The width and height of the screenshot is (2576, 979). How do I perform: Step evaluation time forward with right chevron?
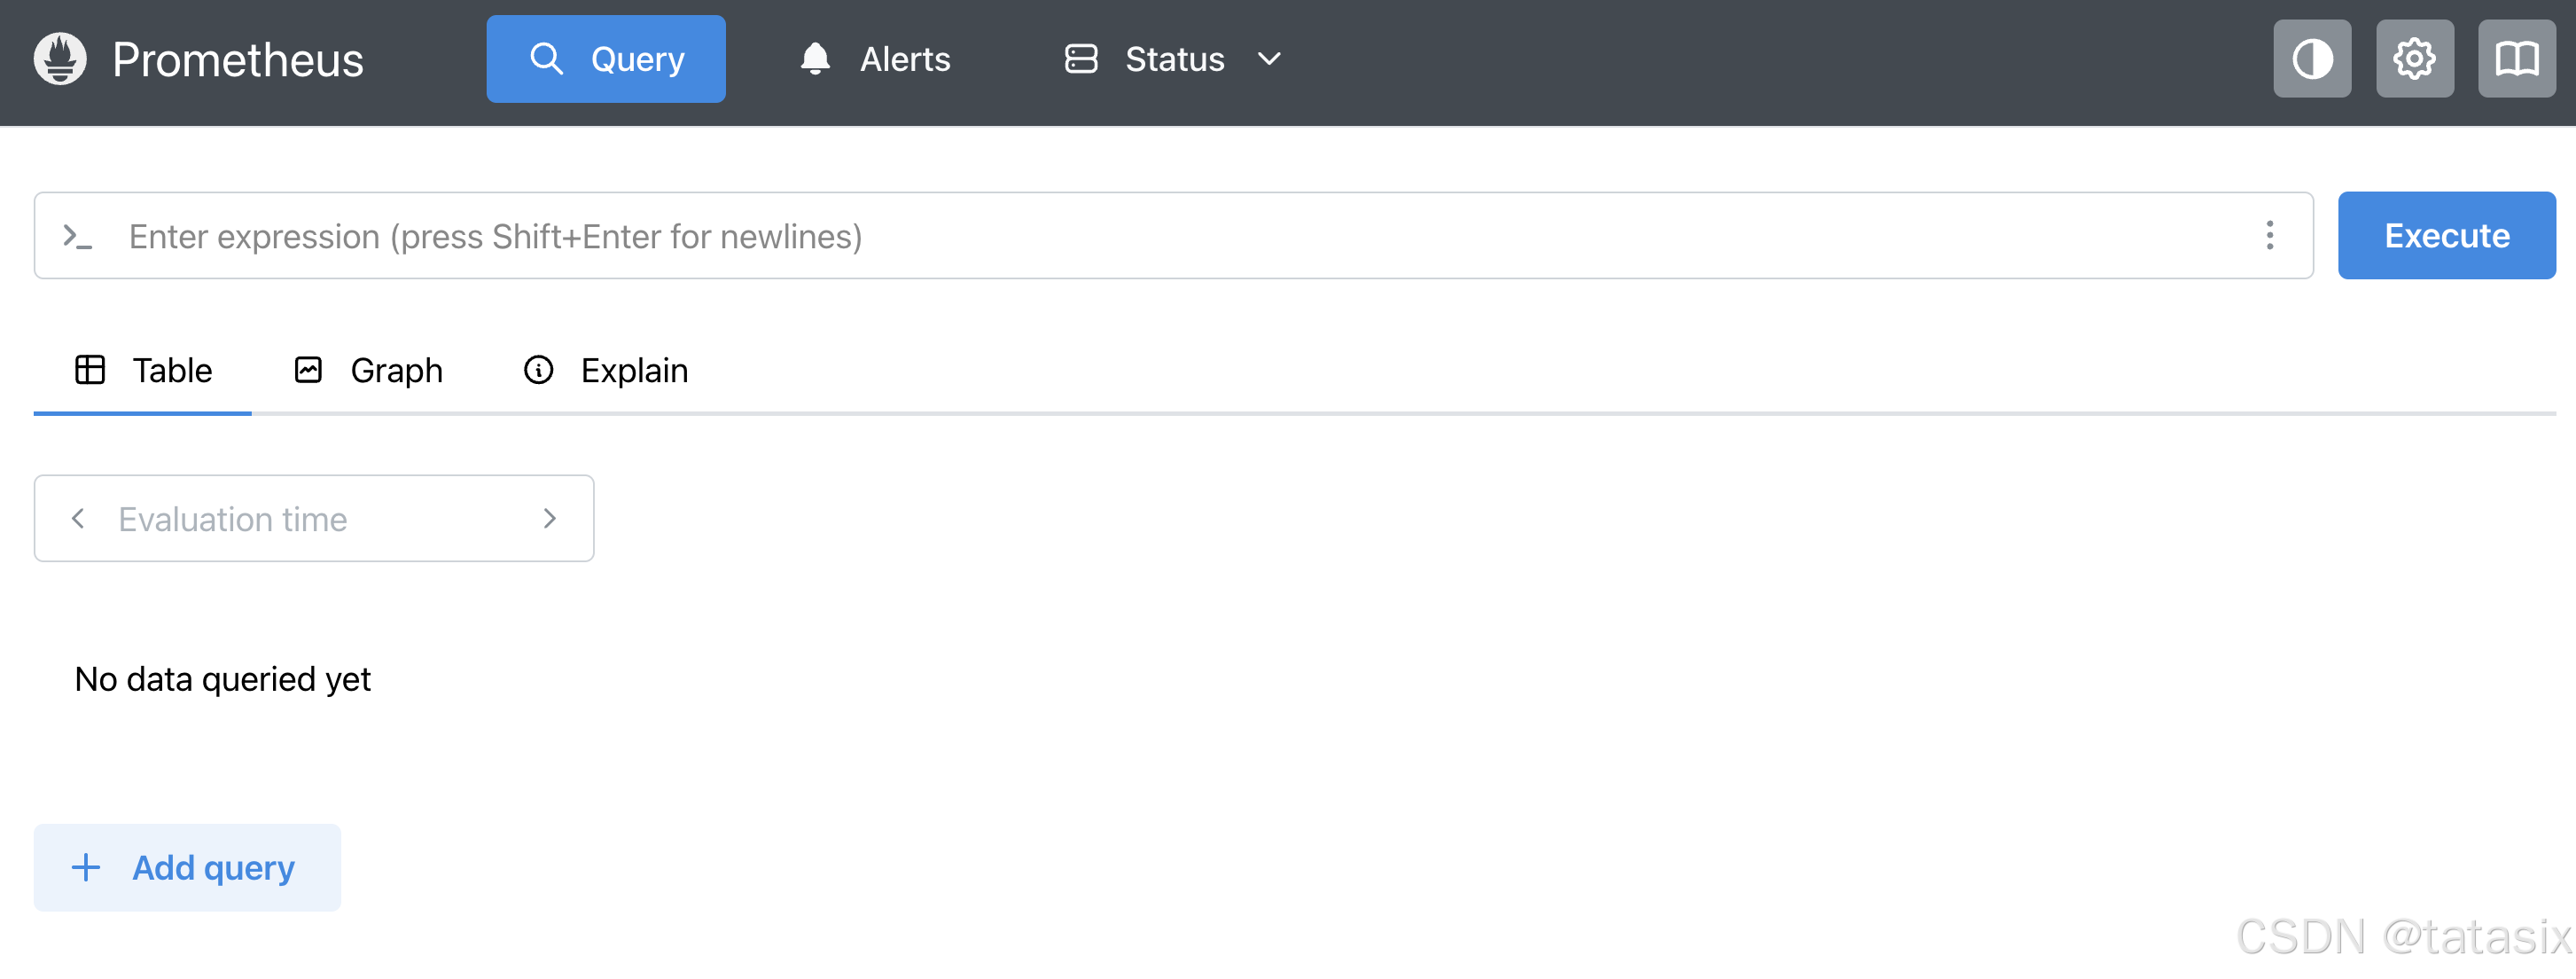(549, 519)
